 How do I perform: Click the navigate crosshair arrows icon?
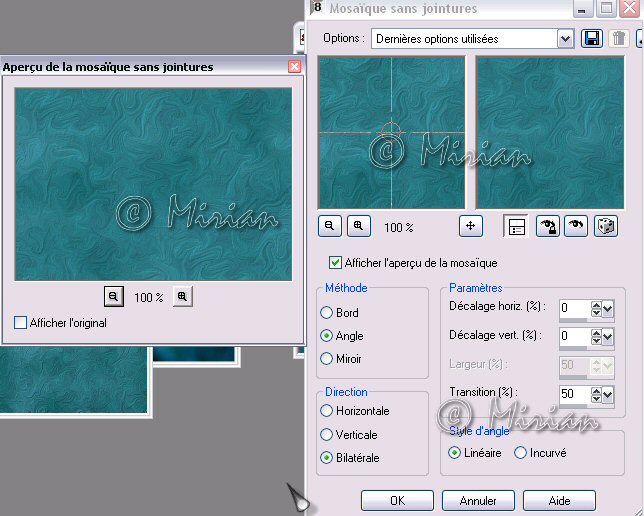[471, 226]
